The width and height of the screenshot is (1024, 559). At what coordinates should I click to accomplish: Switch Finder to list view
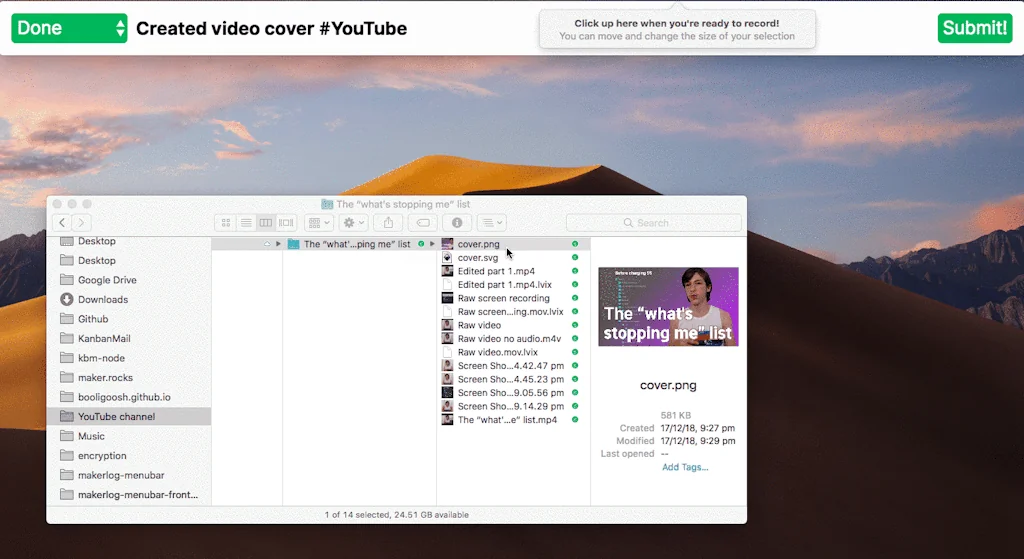(246, 223)
